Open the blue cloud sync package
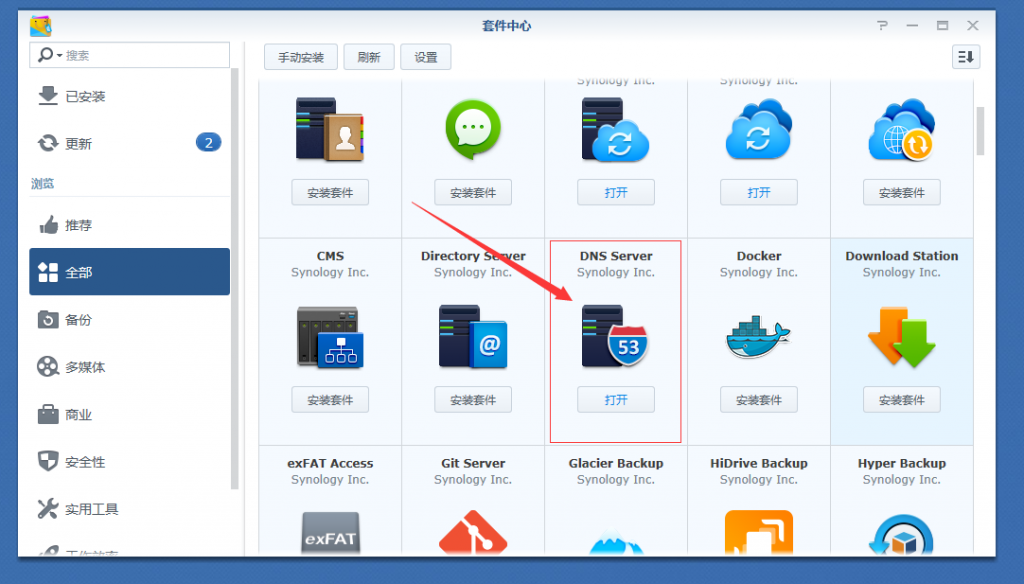Viewport: 1024px width, 584px height. pyautogui.click(x=759, y=192)
